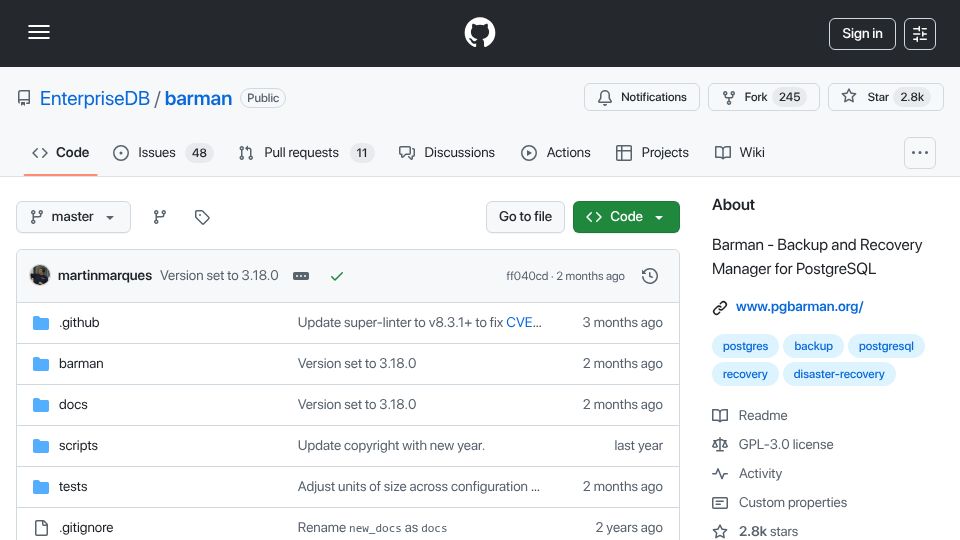Open the commit history clock icon
The height and width of the screenshot is (540, 960).
click(x=650, y=276)
